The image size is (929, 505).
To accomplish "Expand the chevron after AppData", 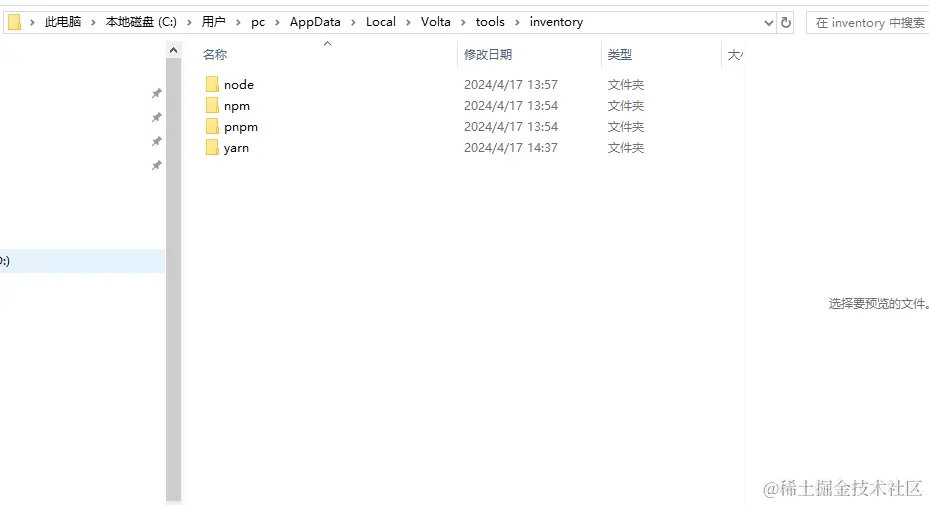I will (353, 23).
